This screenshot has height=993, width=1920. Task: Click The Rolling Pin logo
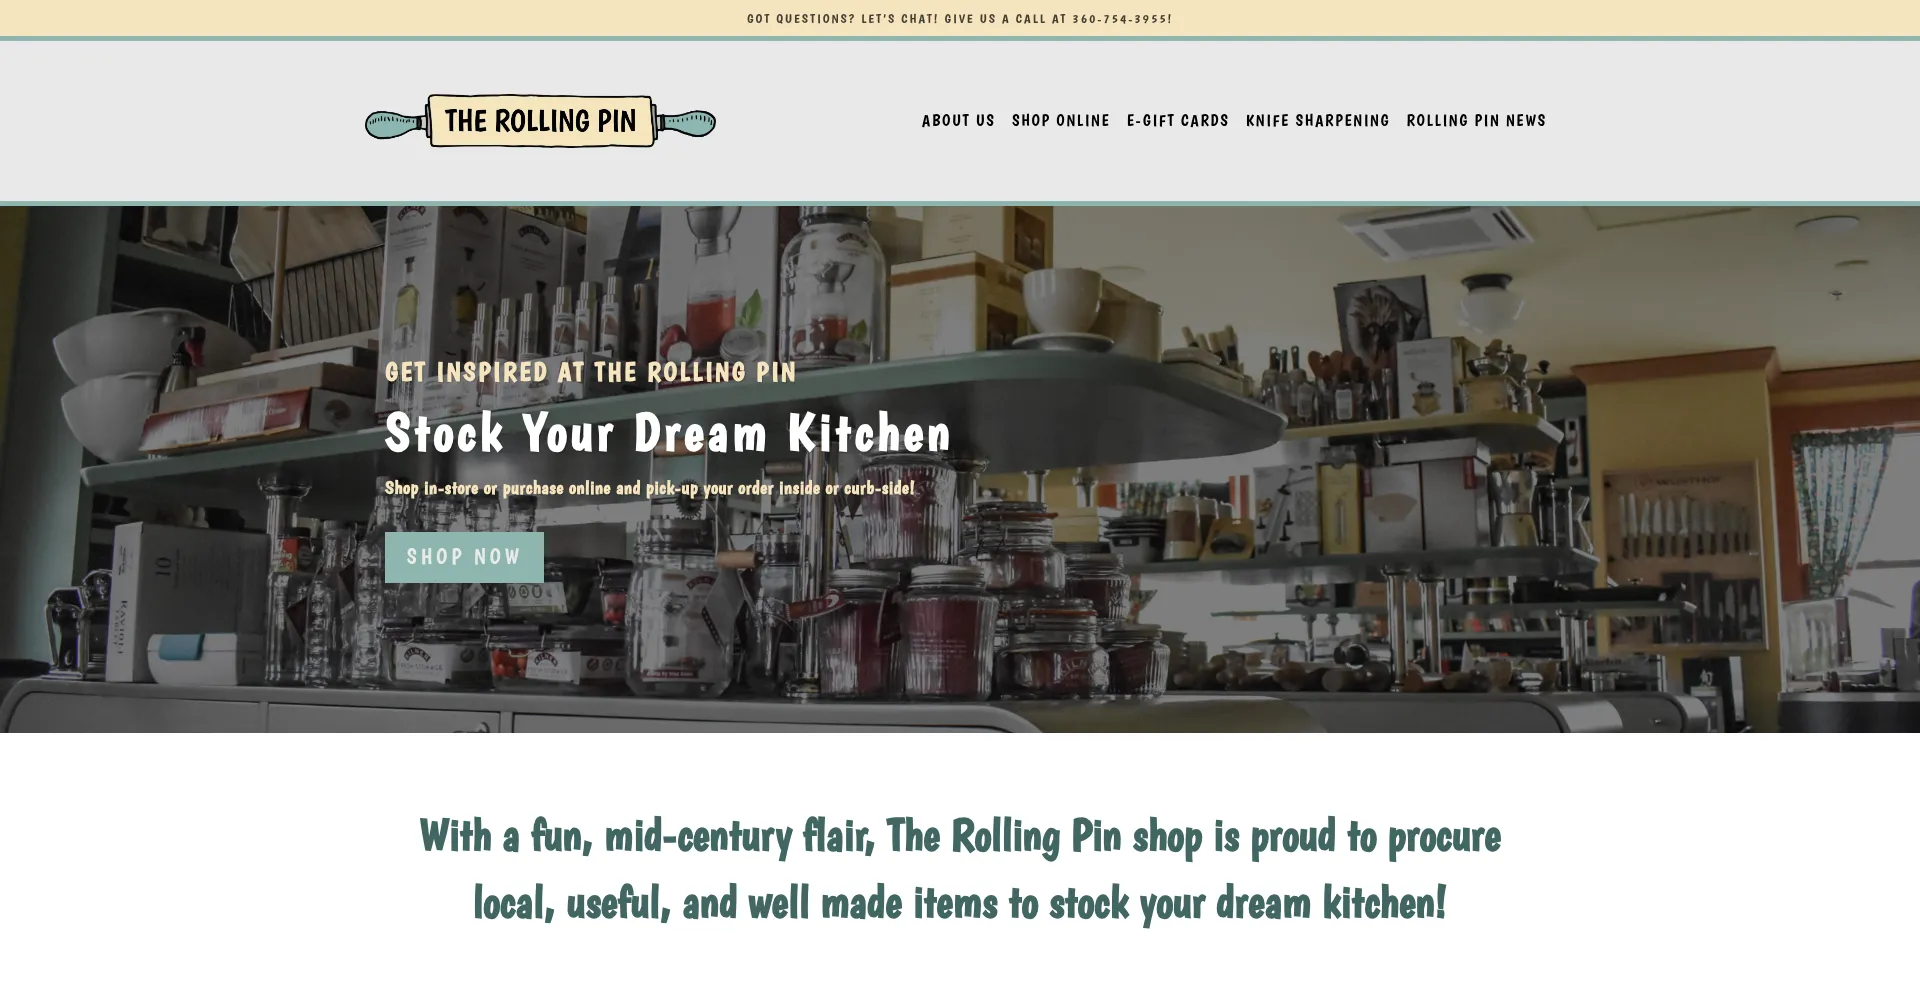point(540,121)
